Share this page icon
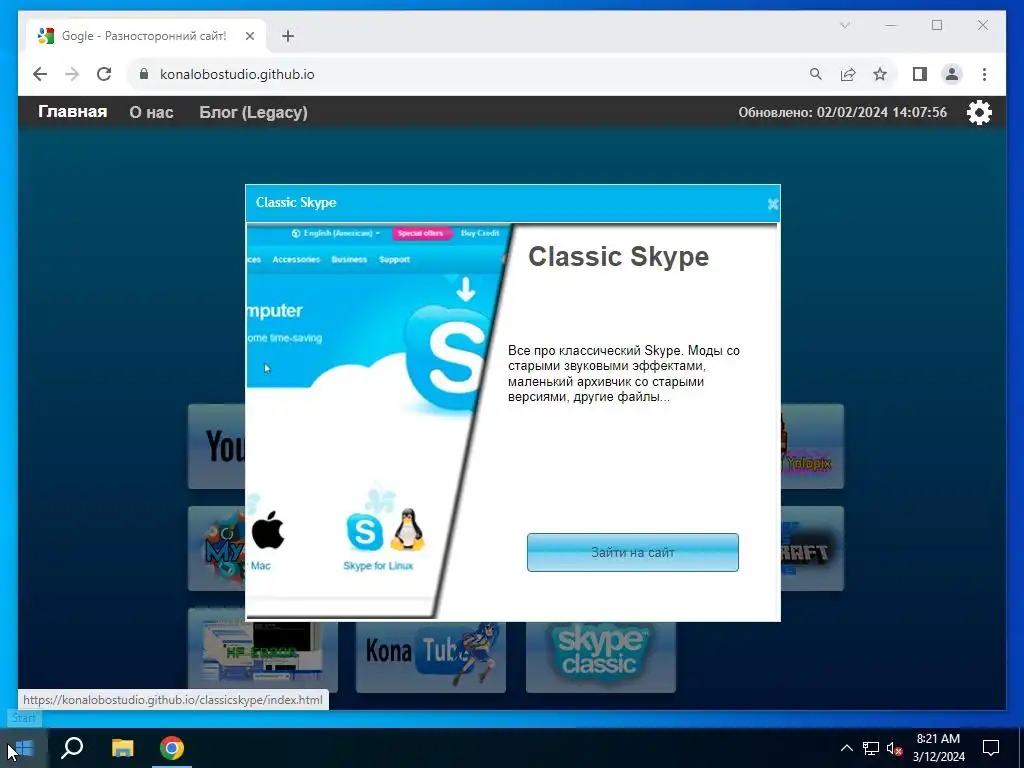Image resolution: width=1024 pixels, height=768 pixels. 848,74
